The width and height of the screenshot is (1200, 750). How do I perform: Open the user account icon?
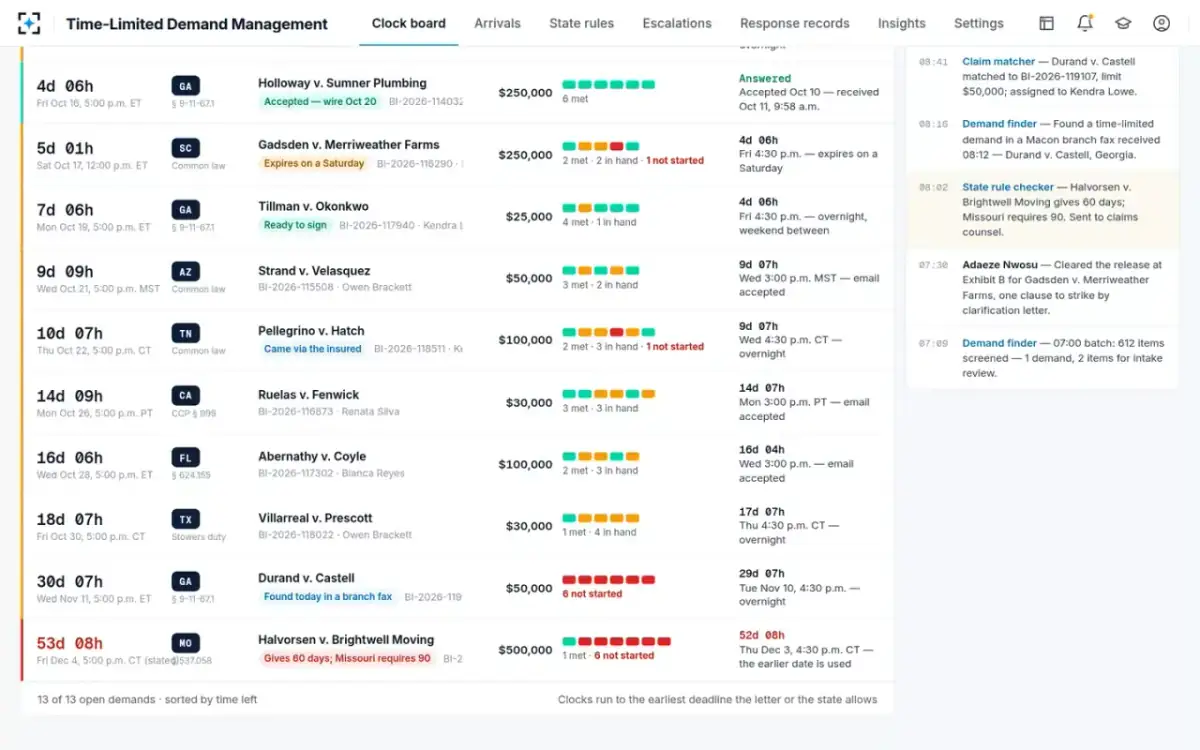[1161, 23]
